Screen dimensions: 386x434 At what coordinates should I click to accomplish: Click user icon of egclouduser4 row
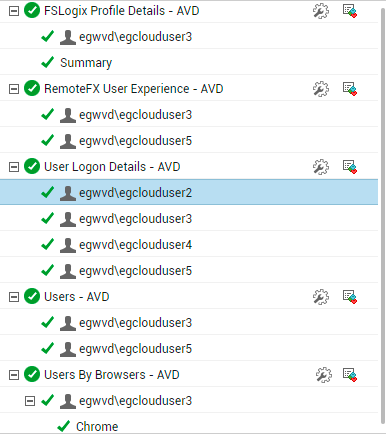point(68,245)
